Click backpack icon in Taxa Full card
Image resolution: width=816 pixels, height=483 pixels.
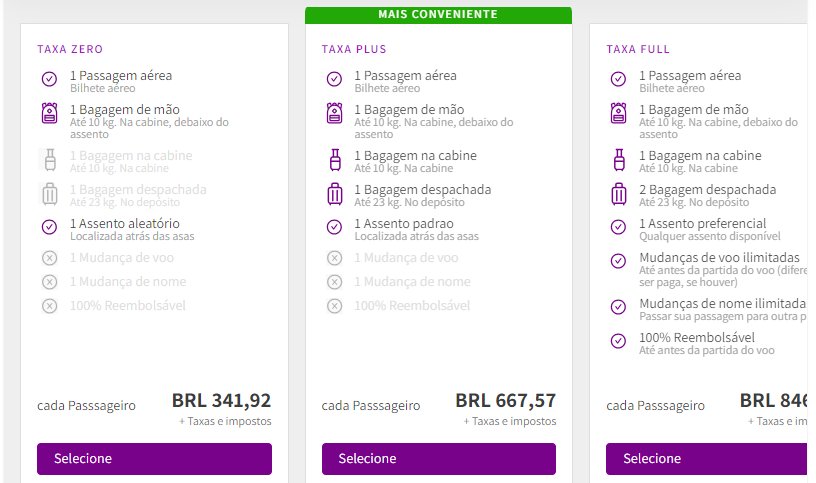pos(619,113)
